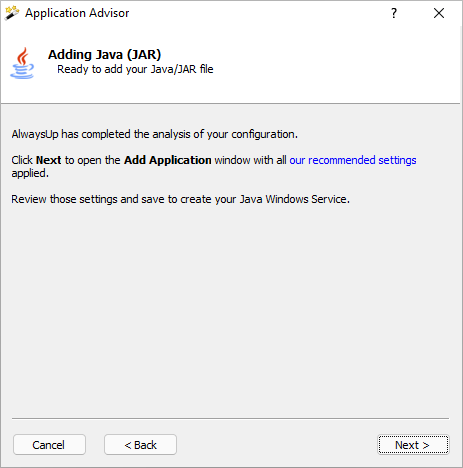Click the 'Application Advisor' window title

click(77, 13)
